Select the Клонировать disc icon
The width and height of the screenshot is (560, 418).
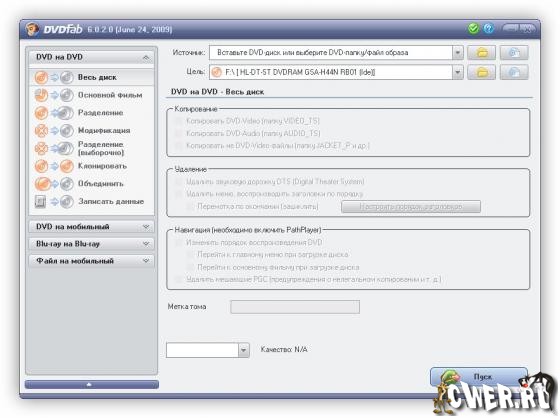[54, 166]
